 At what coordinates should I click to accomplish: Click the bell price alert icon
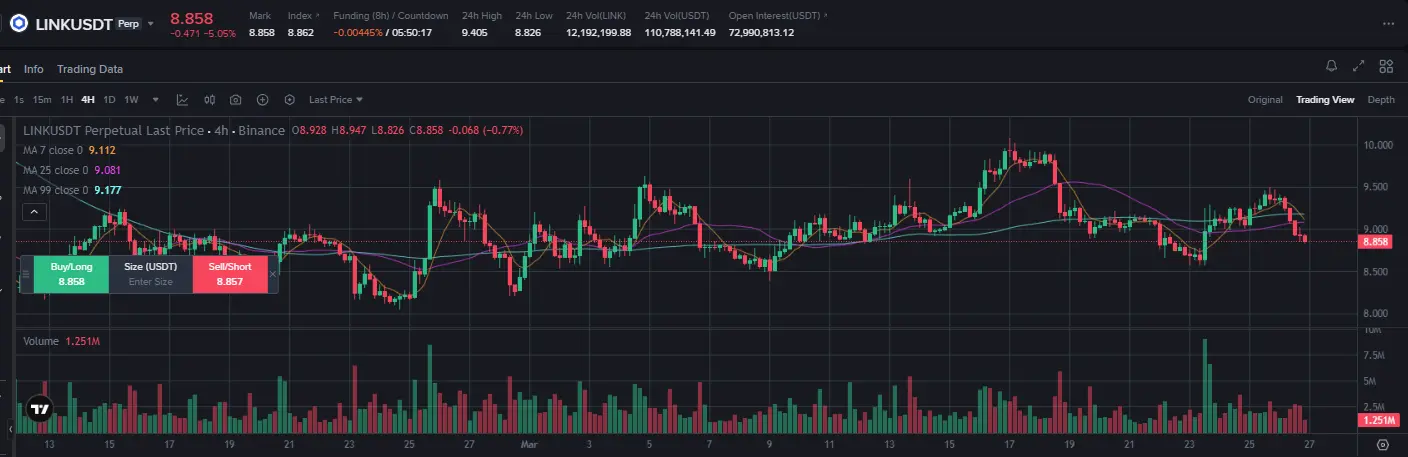pyautogui.click(x=1331, y=67)
